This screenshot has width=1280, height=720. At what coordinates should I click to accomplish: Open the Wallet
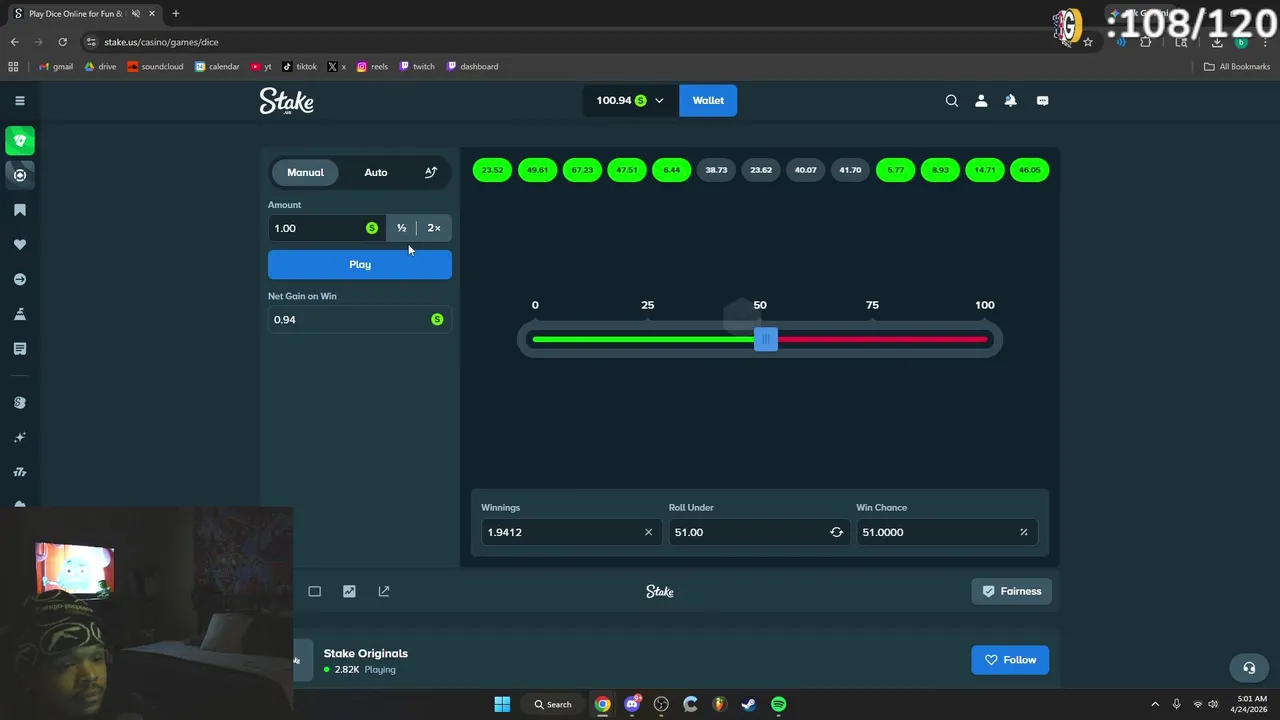[x=708, y=101]
